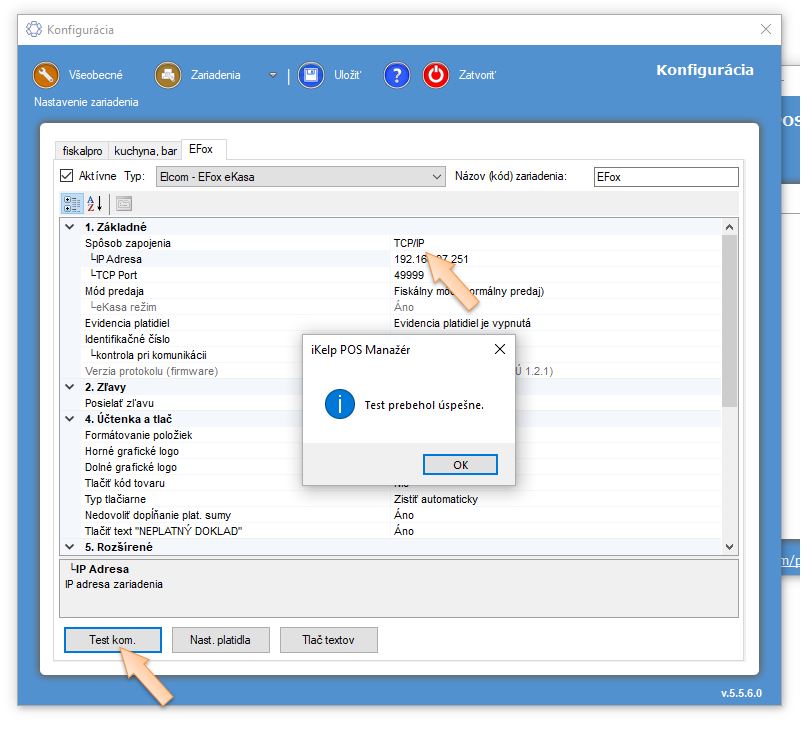
Task: Open the Zariadenia dropdown arrow
Action: [272, 75]
